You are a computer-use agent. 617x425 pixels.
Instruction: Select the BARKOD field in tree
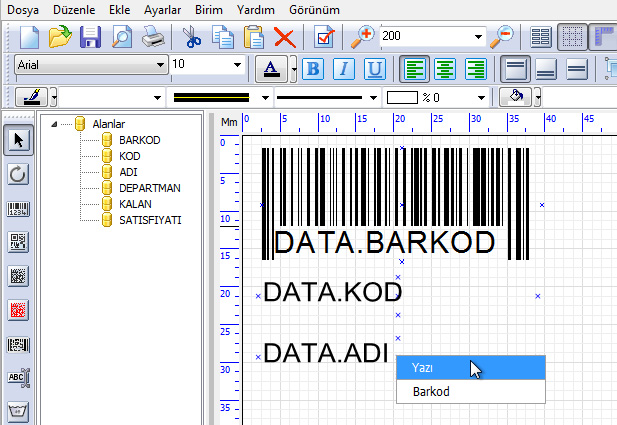[139, 140]
